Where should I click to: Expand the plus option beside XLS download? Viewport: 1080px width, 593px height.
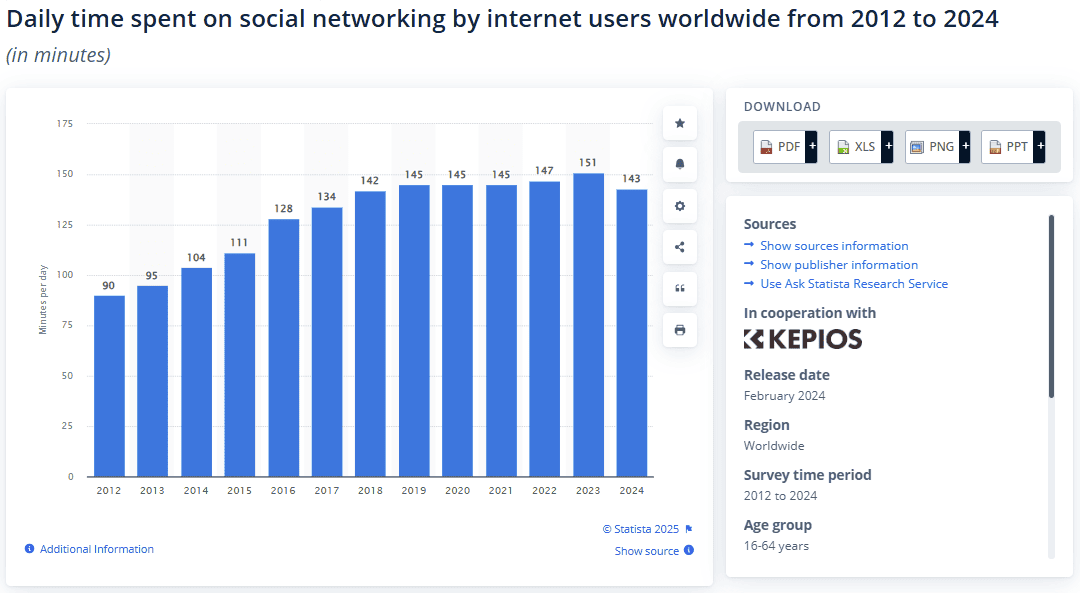[x=888, y=146]
